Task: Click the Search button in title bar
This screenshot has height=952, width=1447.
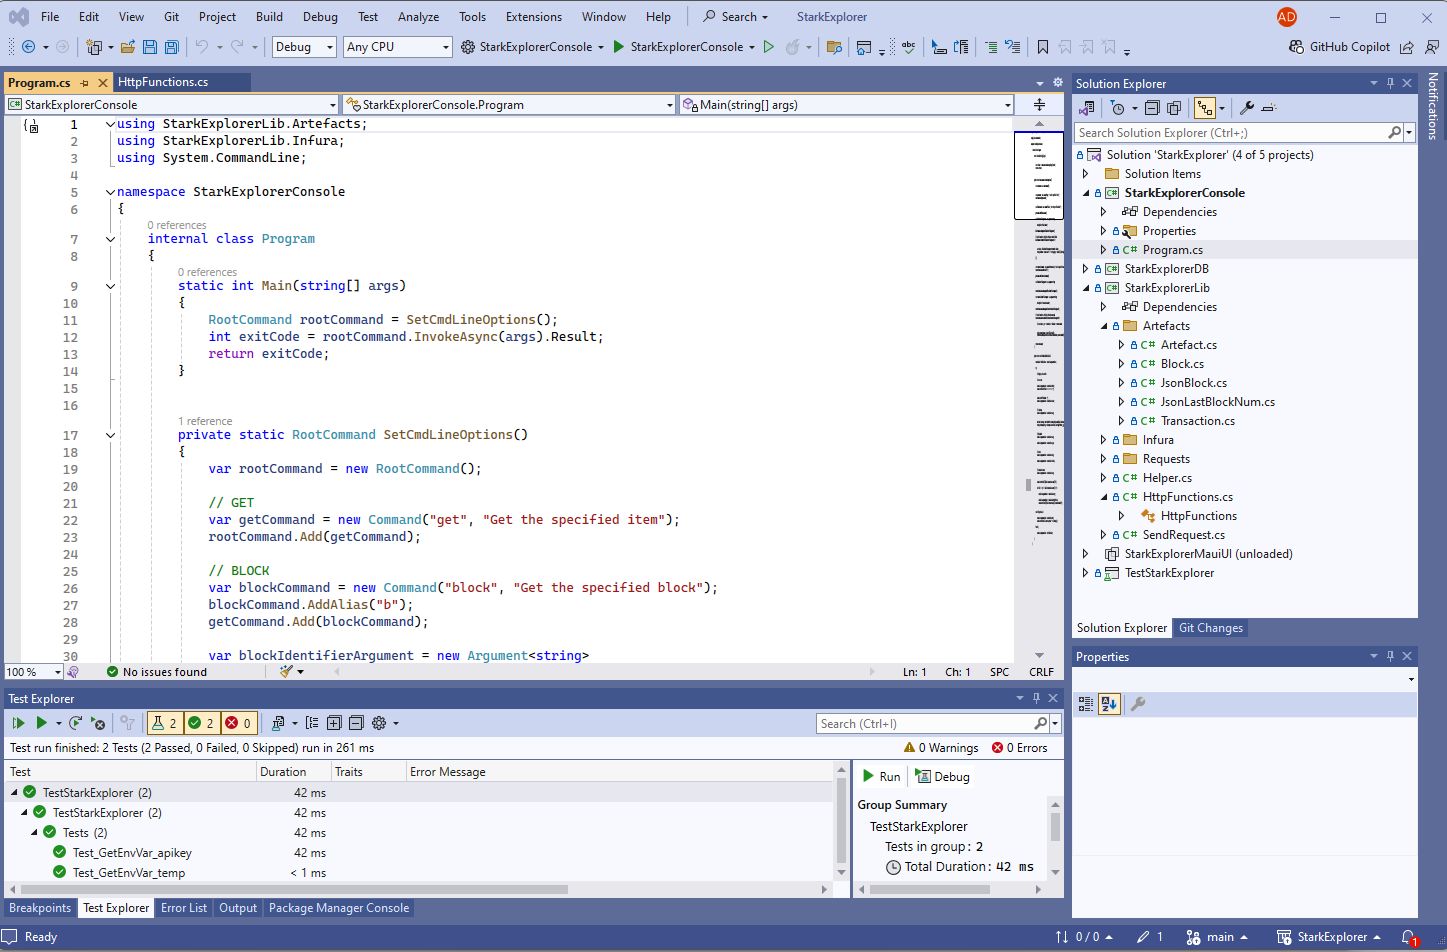Action: point(736,17)
